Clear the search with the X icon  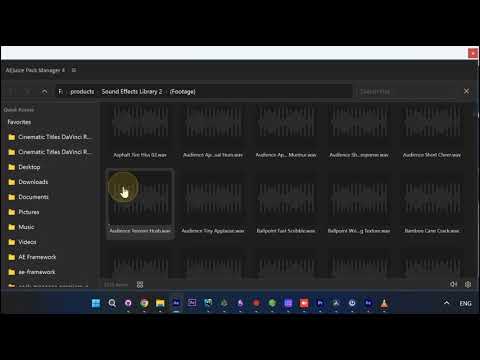tap(466, 91)
